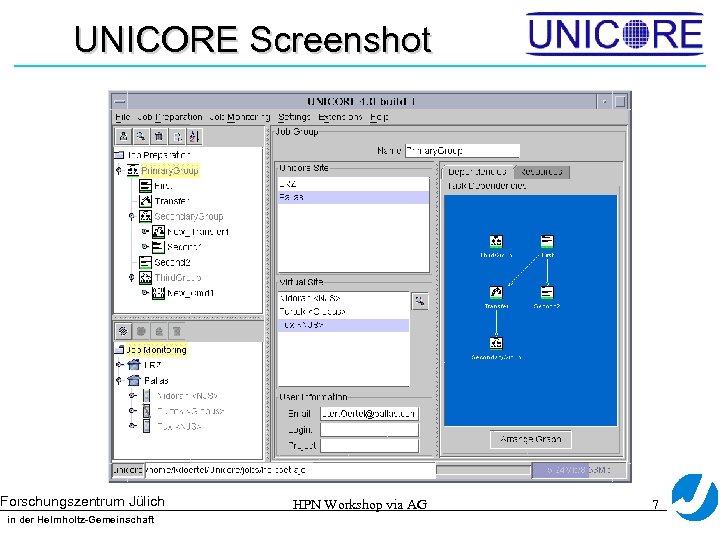Viewport: 720px width, 540px height.
Task: Collapse the Pallas node in Job Monitoring
Action: coord(119,380)
